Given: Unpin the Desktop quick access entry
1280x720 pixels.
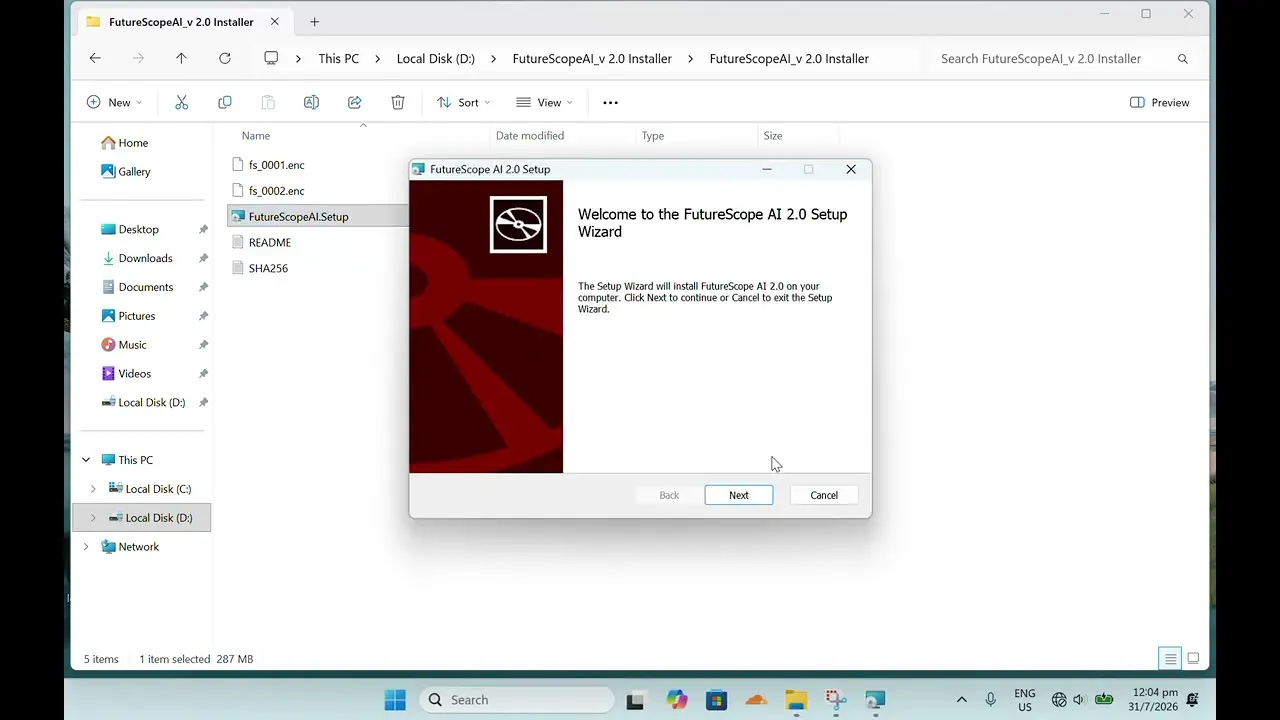Looking at the screenshot, I should 203,229.
